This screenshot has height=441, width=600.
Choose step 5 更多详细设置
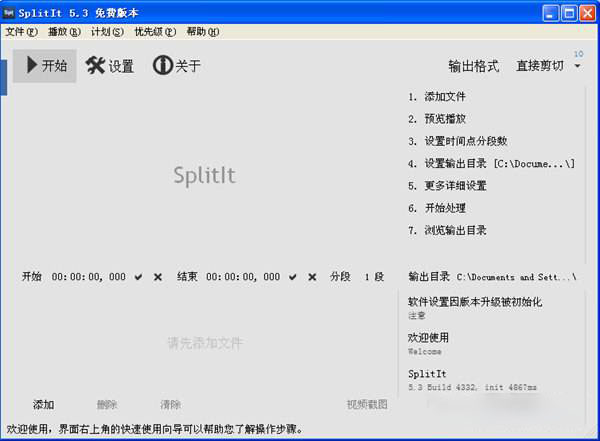[447, 186]
